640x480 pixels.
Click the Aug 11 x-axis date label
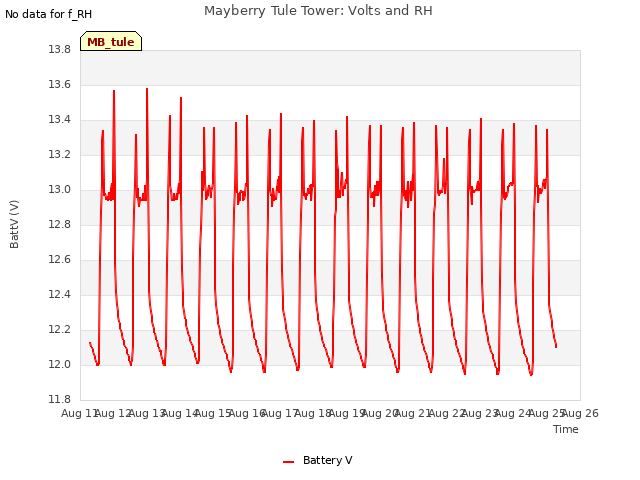(80, 413)
